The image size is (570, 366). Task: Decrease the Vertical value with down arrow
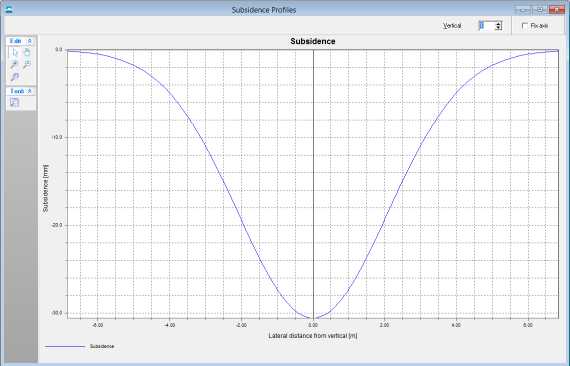[498, 28]
